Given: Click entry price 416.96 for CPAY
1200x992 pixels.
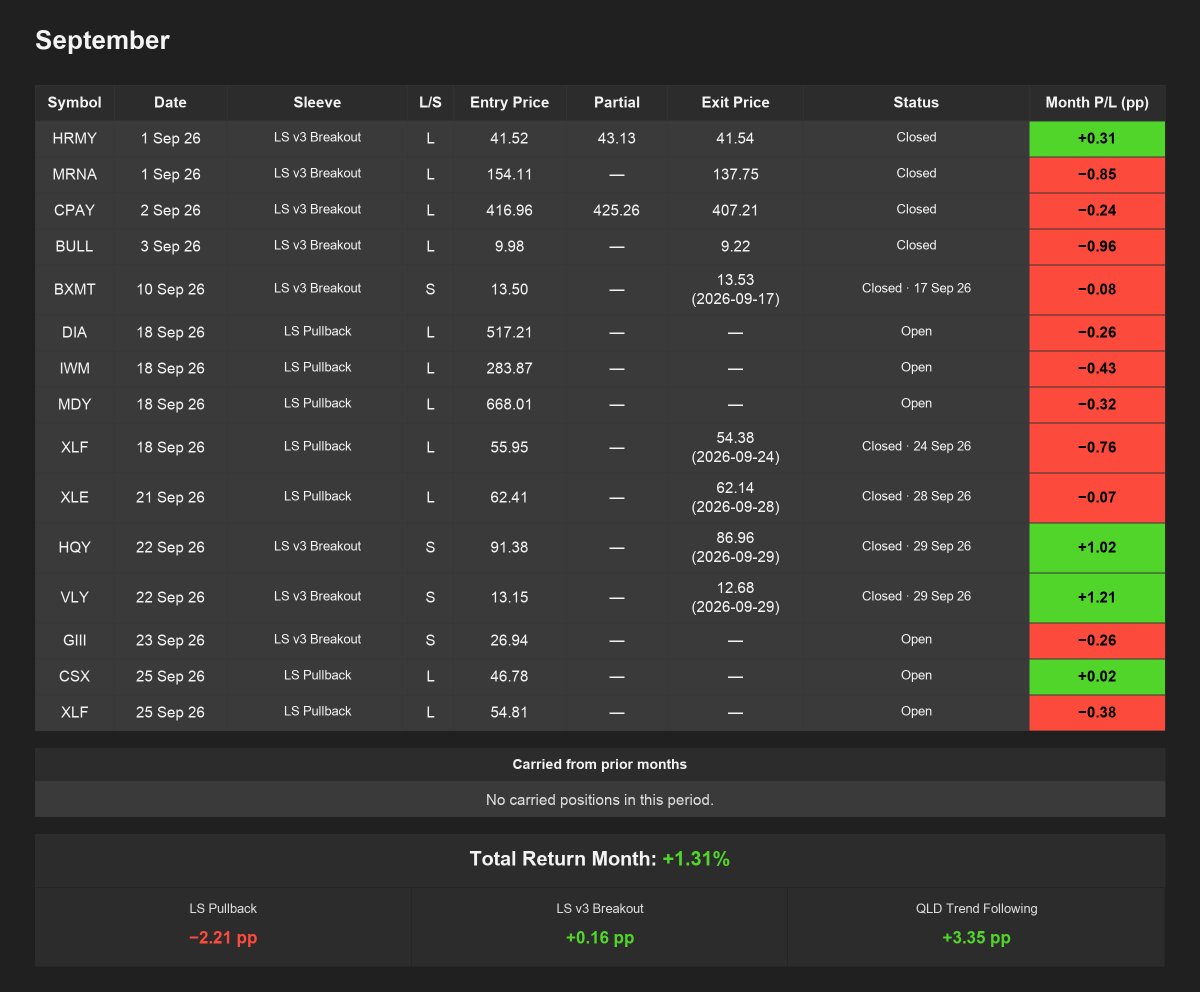Looking at the screenshot, I should pos(510,210).
